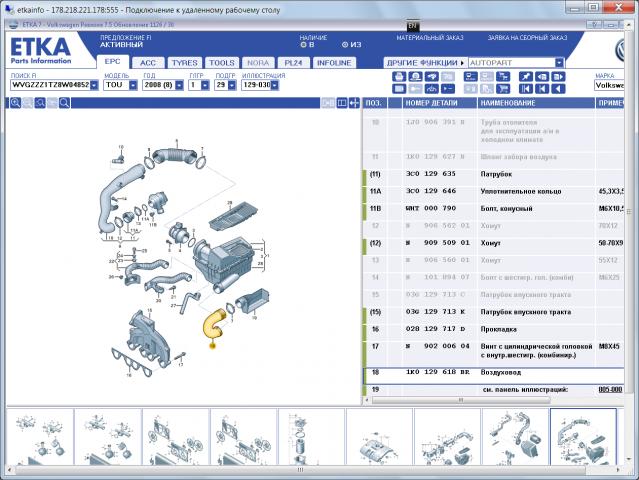Screen dimensions: 639x480
Task: Click the page-forward icon in top toolbar row
Action: pos(558,76)
